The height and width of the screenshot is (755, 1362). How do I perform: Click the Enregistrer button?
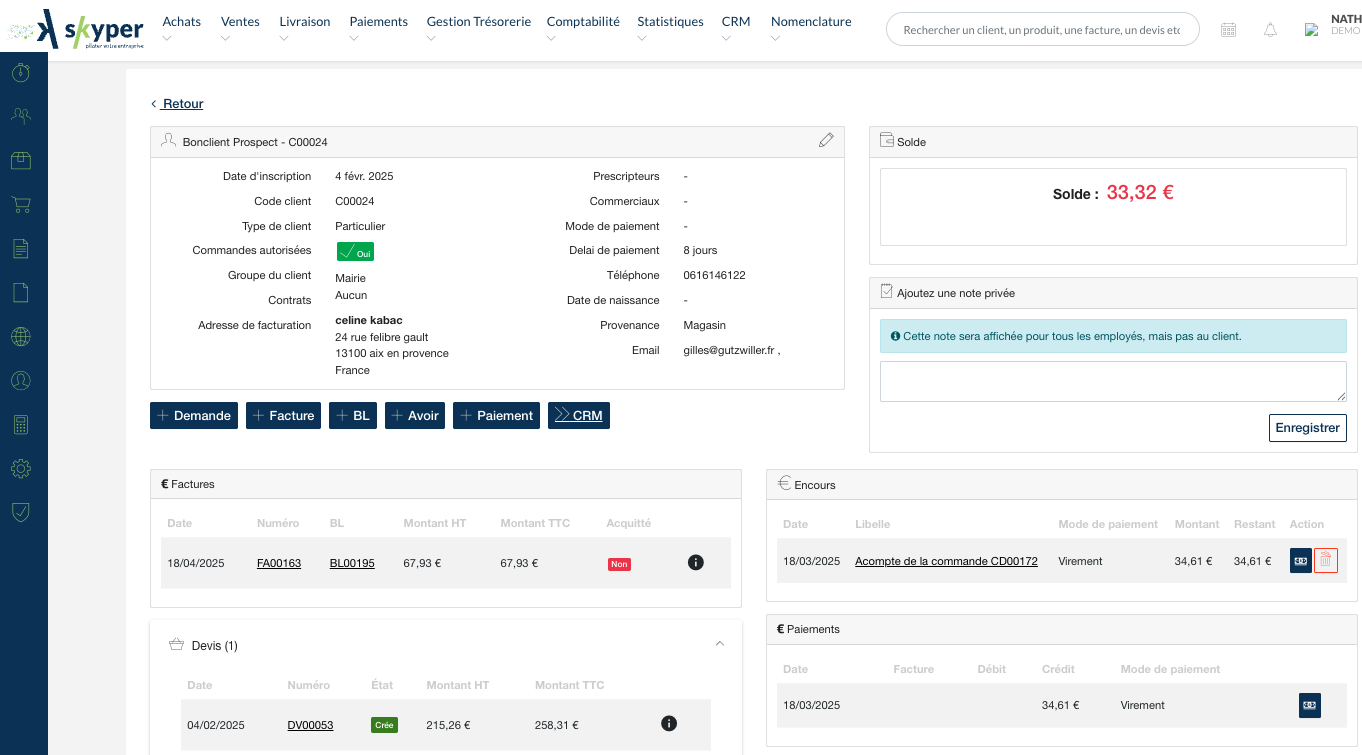(1307, 427)
